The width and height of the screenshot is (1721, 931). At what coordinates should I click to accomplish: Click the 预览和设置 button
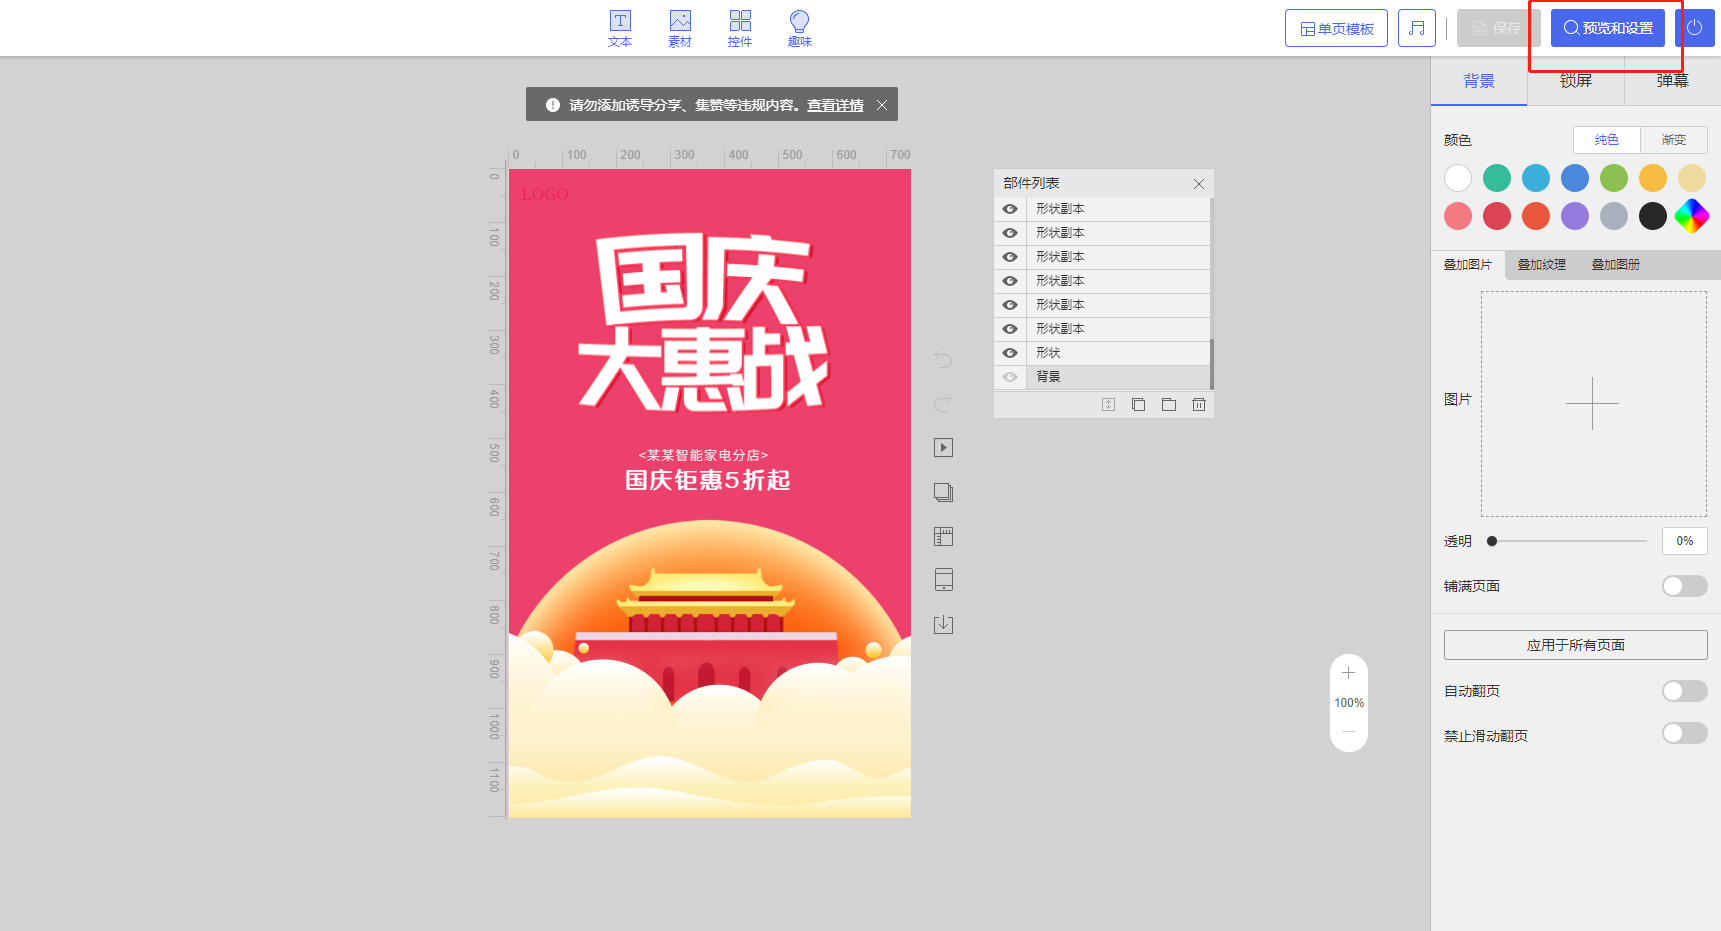tap(1607, 28)
